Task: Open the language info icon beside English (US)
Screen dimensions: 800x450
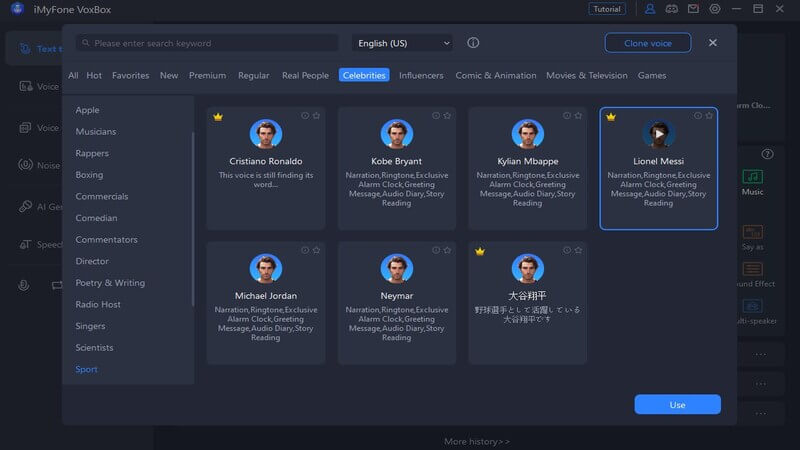Action: pyautogui.click(x=473, y=43)
